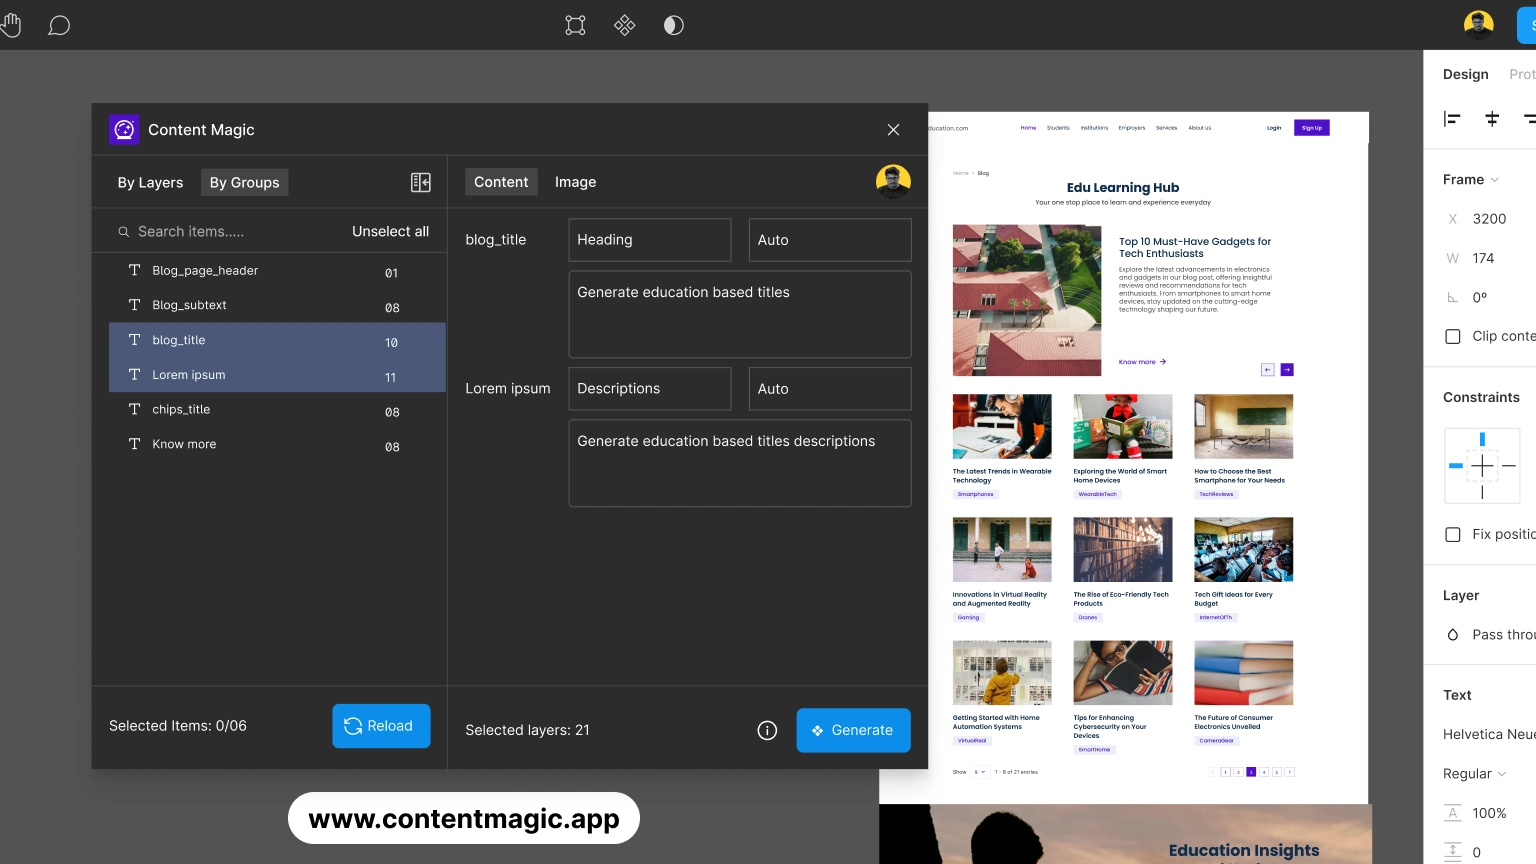Click text icon of chips_title row
Viewport: 1536px width, 864px height.
[134, 409]
